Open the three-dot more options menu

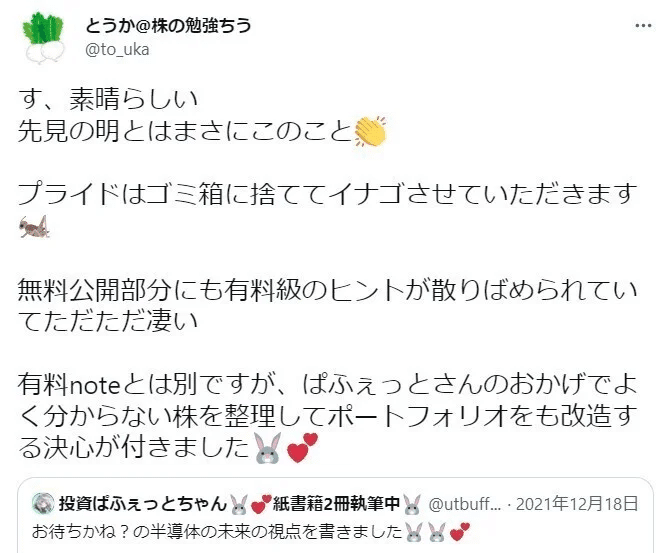(643, 26)
